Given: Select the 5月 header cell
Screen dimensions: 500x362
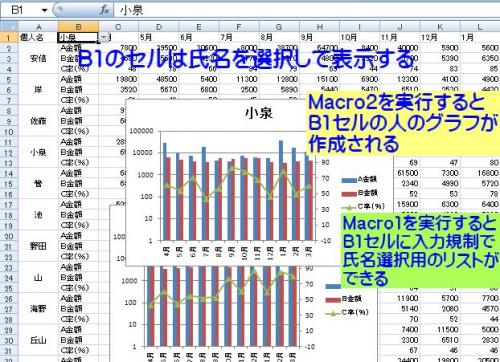Looking at the screenshot, I should tap(159, 37).
